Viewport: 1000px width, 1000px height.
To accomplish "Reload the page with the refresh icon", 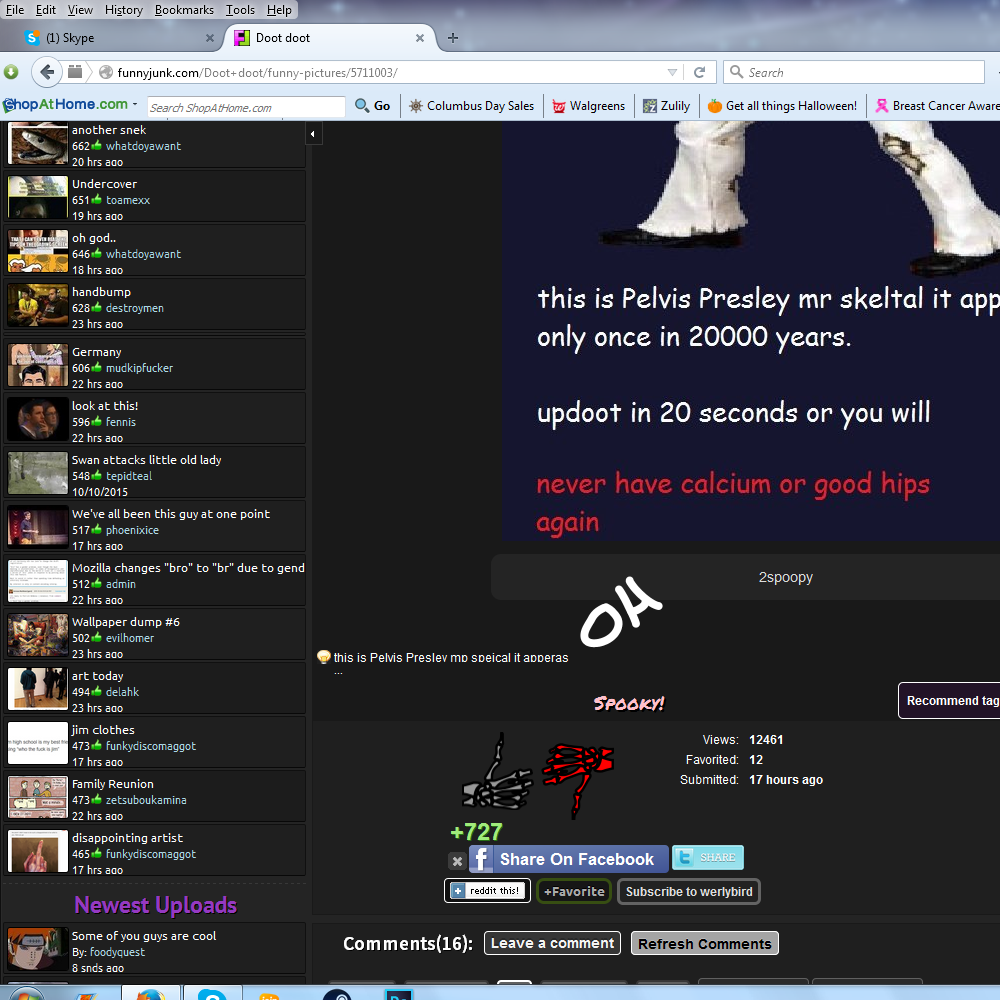I will [700, 72].
